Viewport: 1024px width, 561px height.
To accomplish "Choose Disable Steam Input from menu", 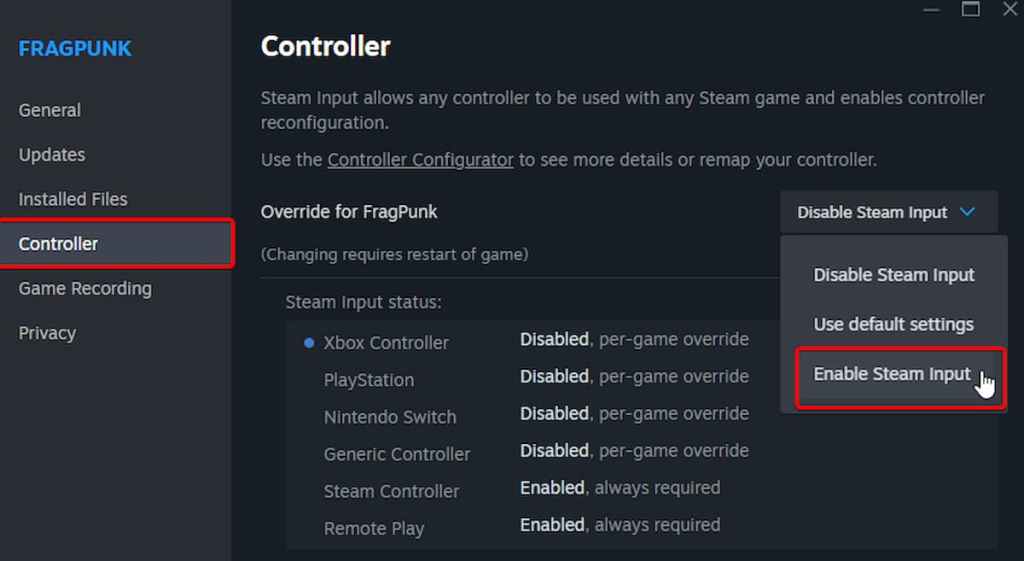I will tap(893, 275).
